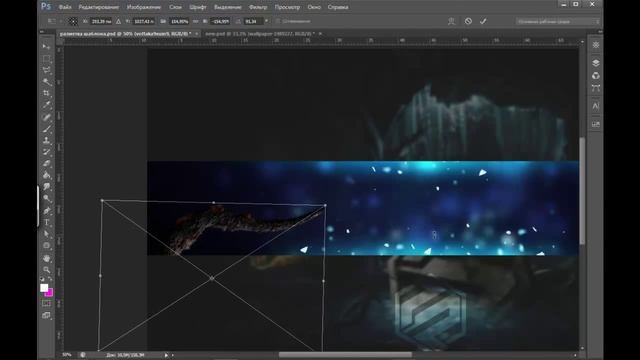
Task: Cancel the transform in the options bar
Action: click(468, 21)
